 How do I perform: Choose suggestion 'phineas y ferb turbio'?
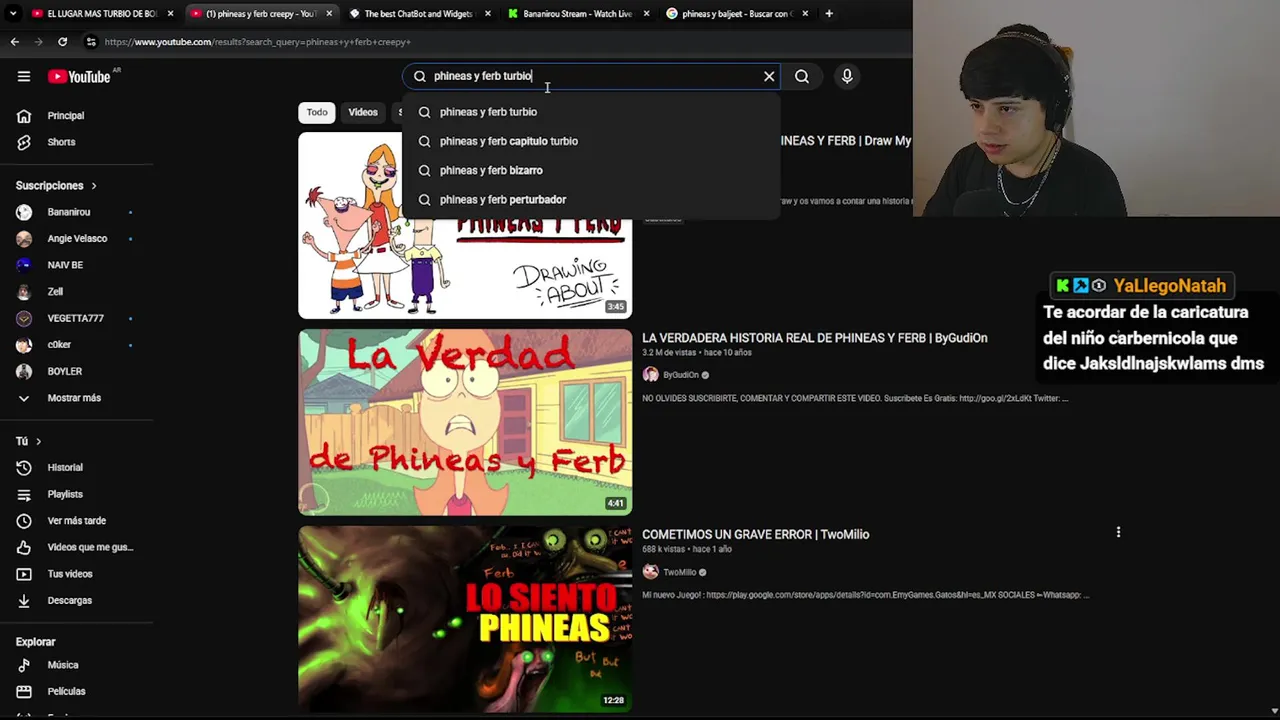[590, 112]
